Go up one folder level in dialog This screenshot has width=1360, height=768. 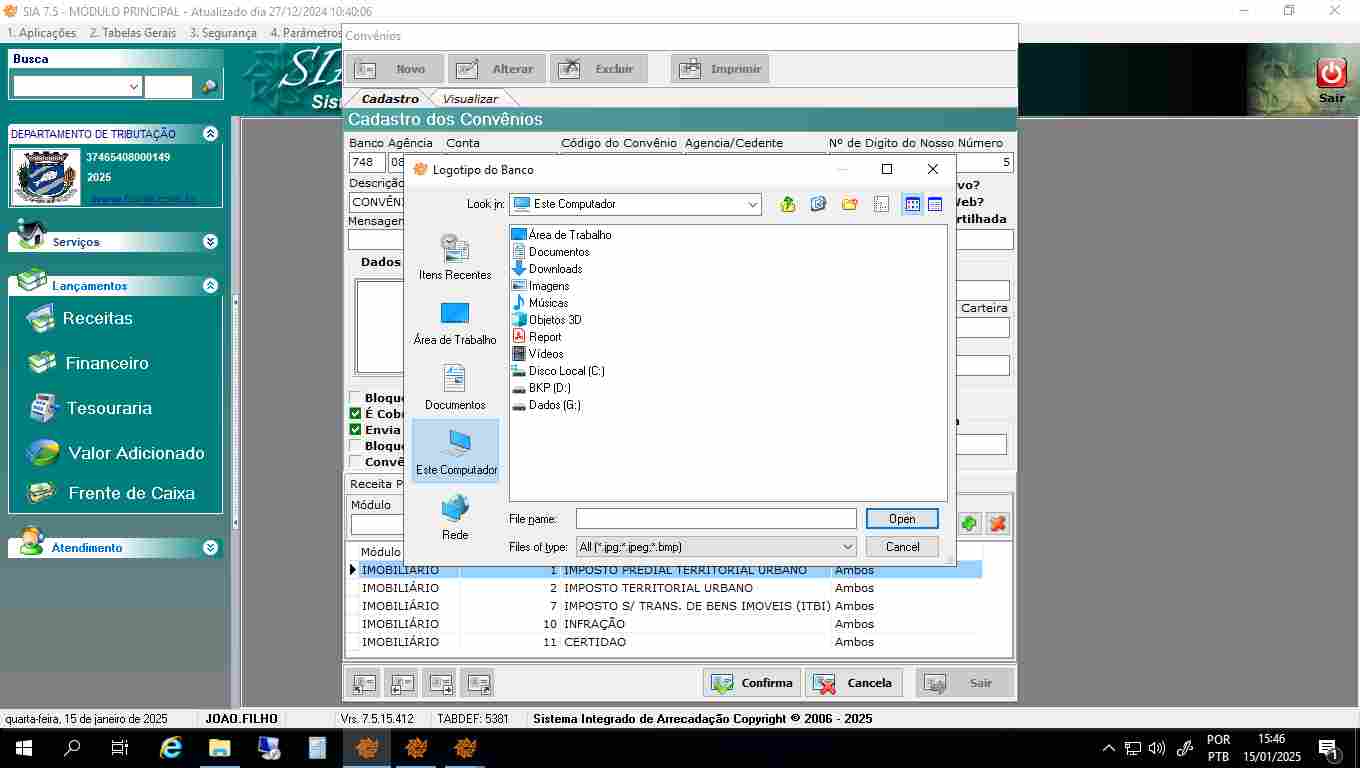(x=788, y=204)
